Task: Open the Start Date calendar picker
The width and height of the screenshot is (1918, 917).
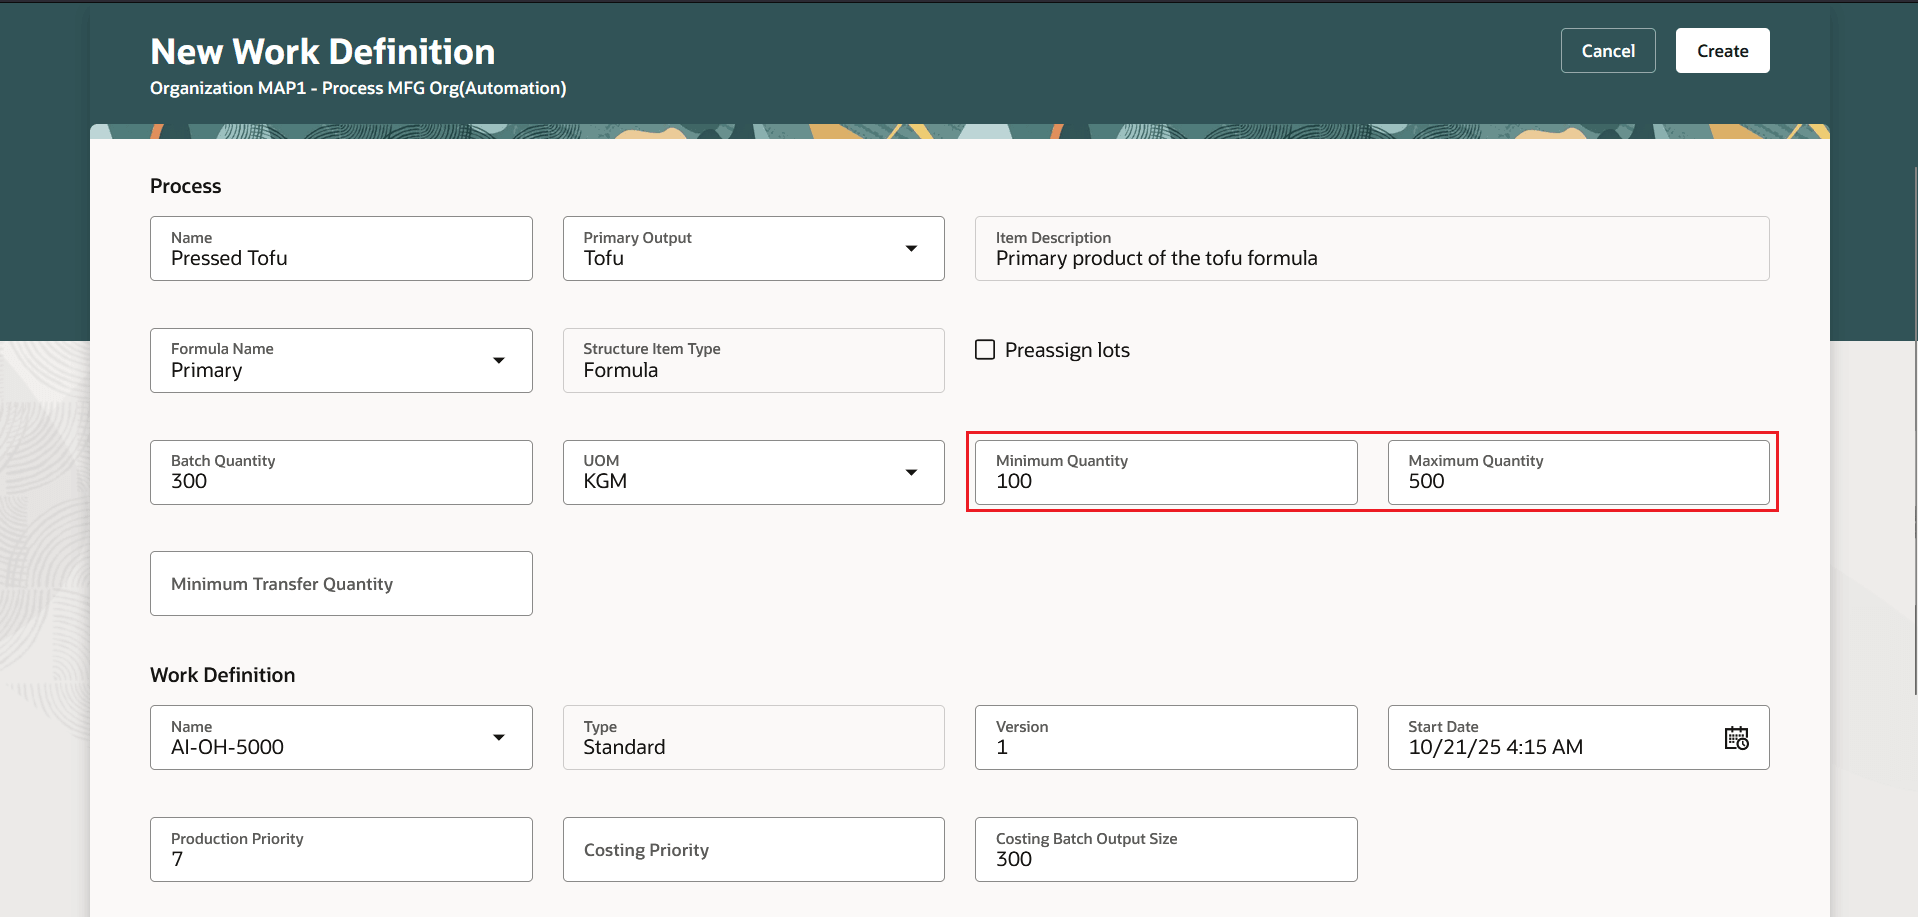Action: 1736,738
